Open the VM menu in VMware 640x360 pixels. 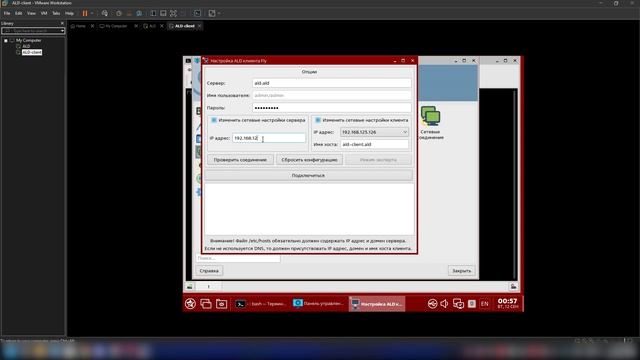point(44,13)
